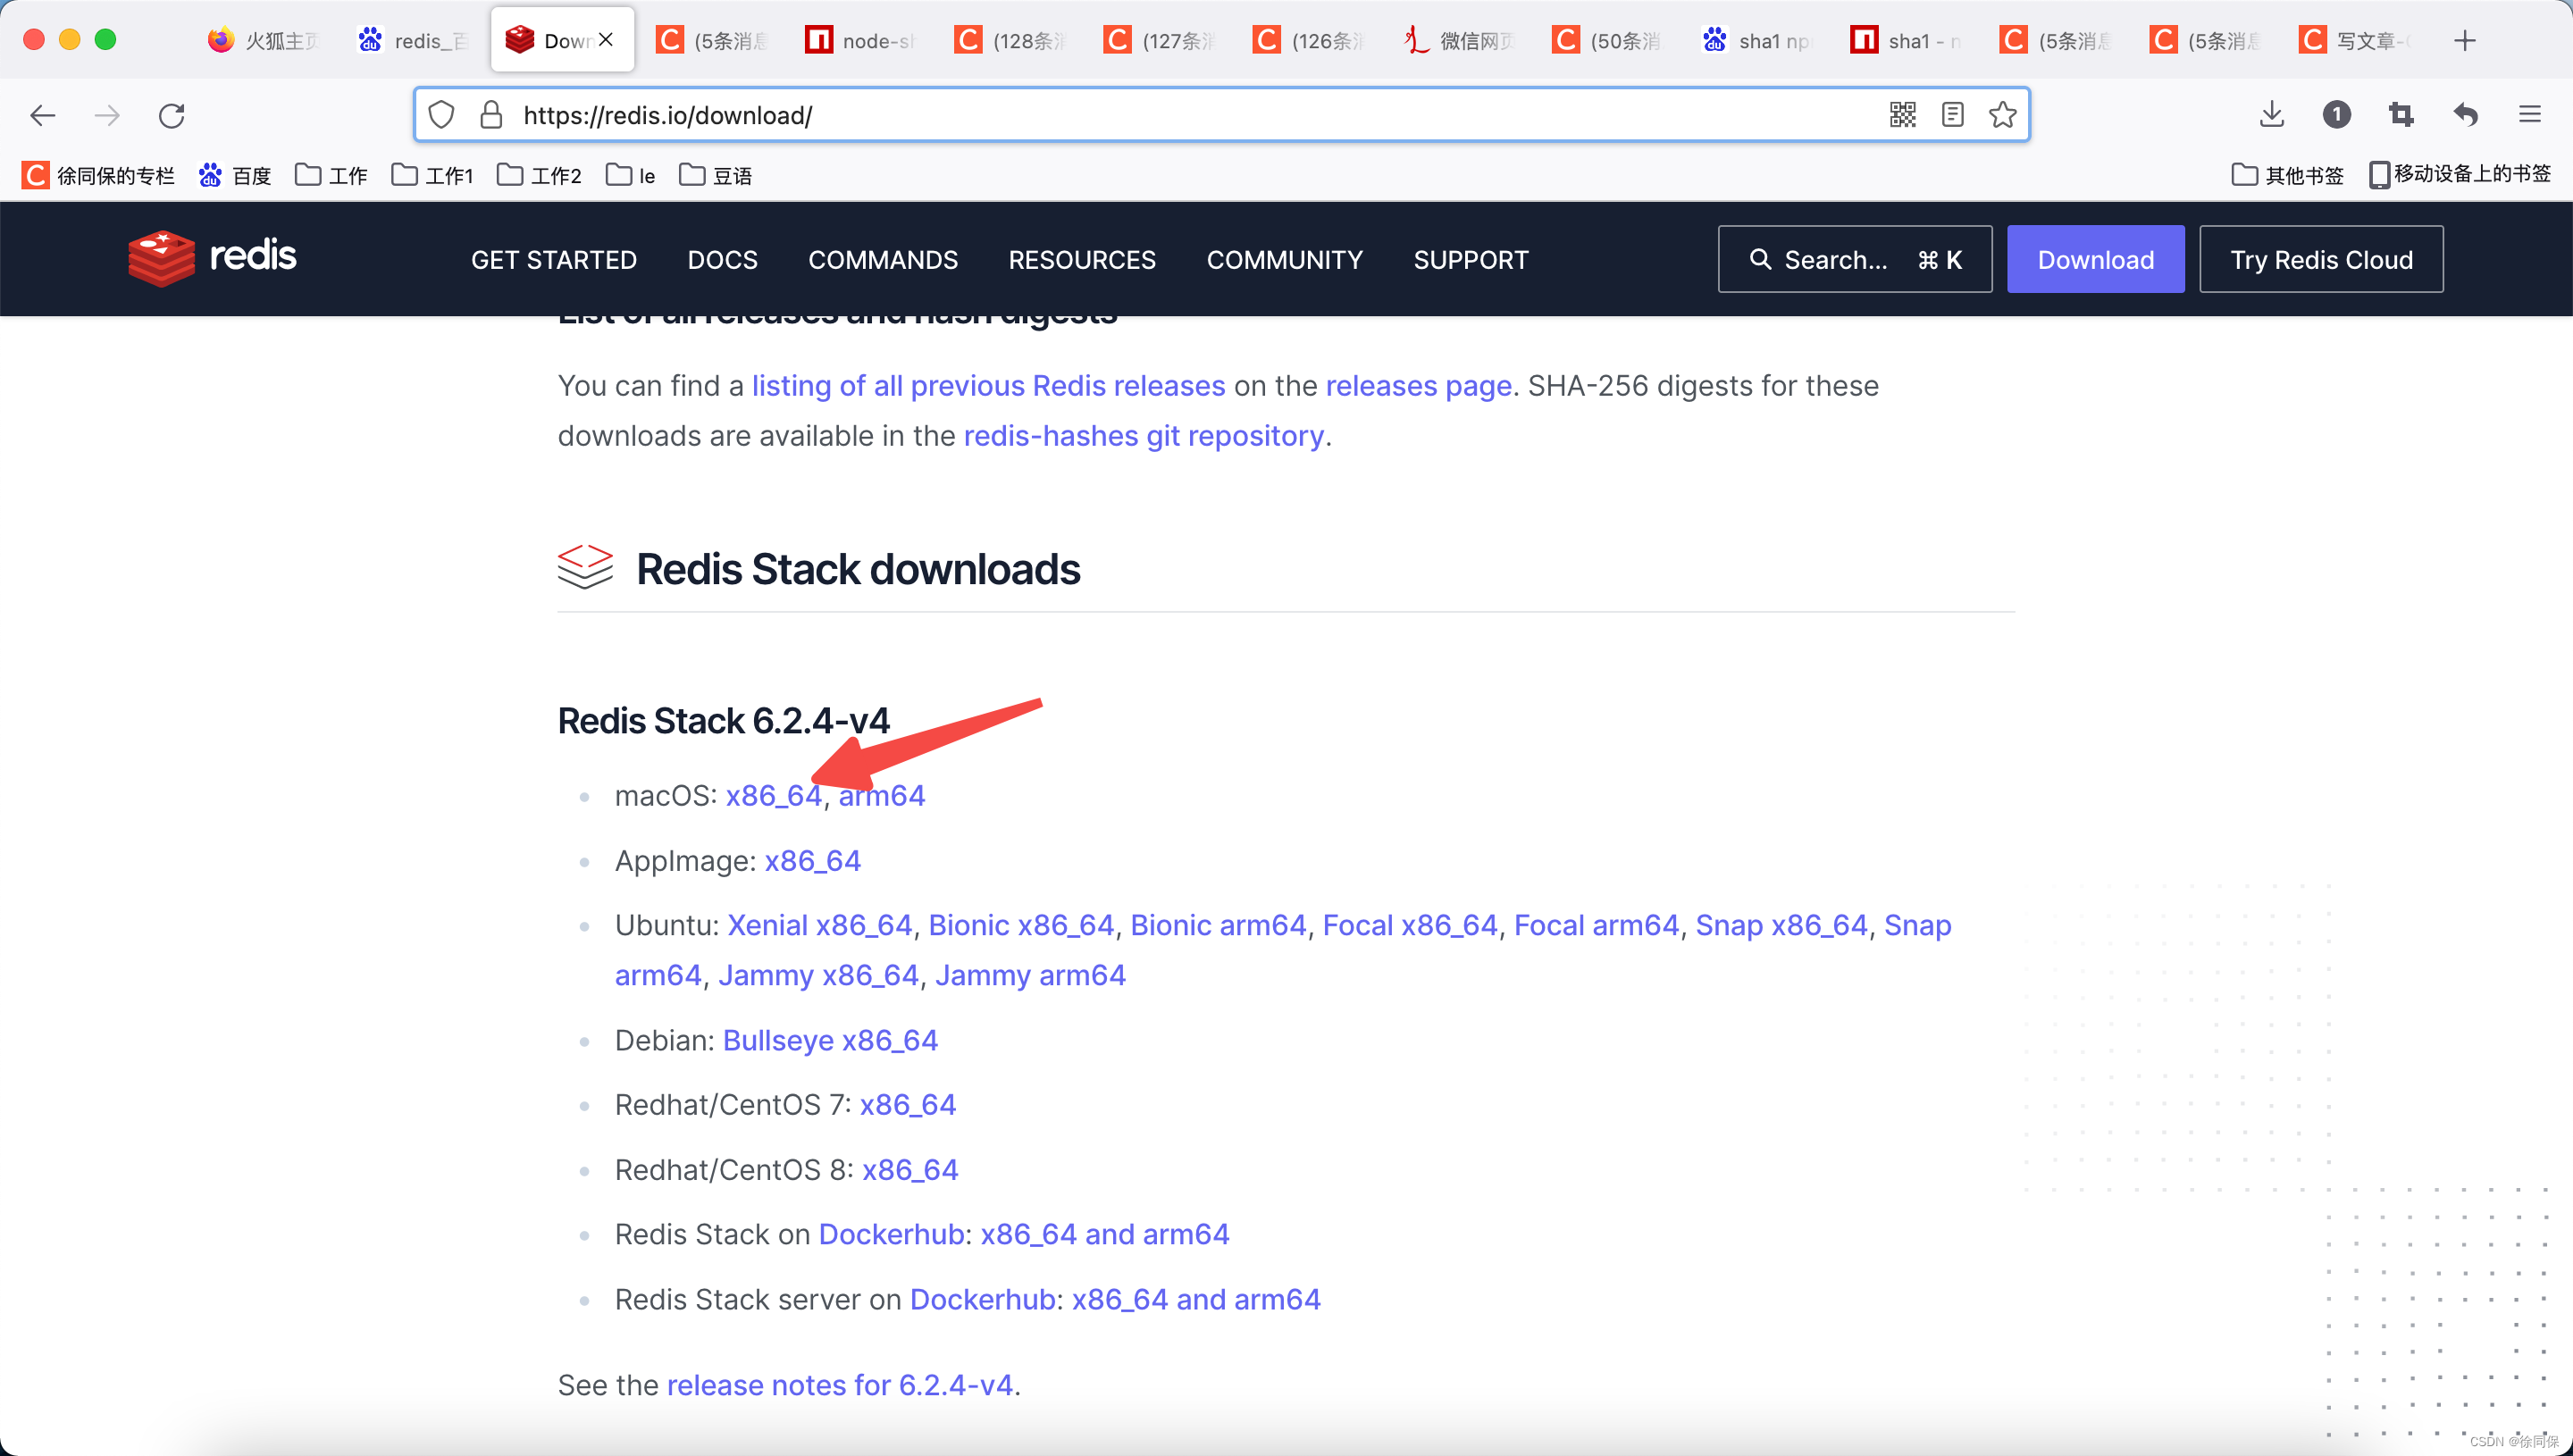Select COMMANDS in the Redis navigation menu
The width and height of the screenshot is (2573, 1456).
882,259
